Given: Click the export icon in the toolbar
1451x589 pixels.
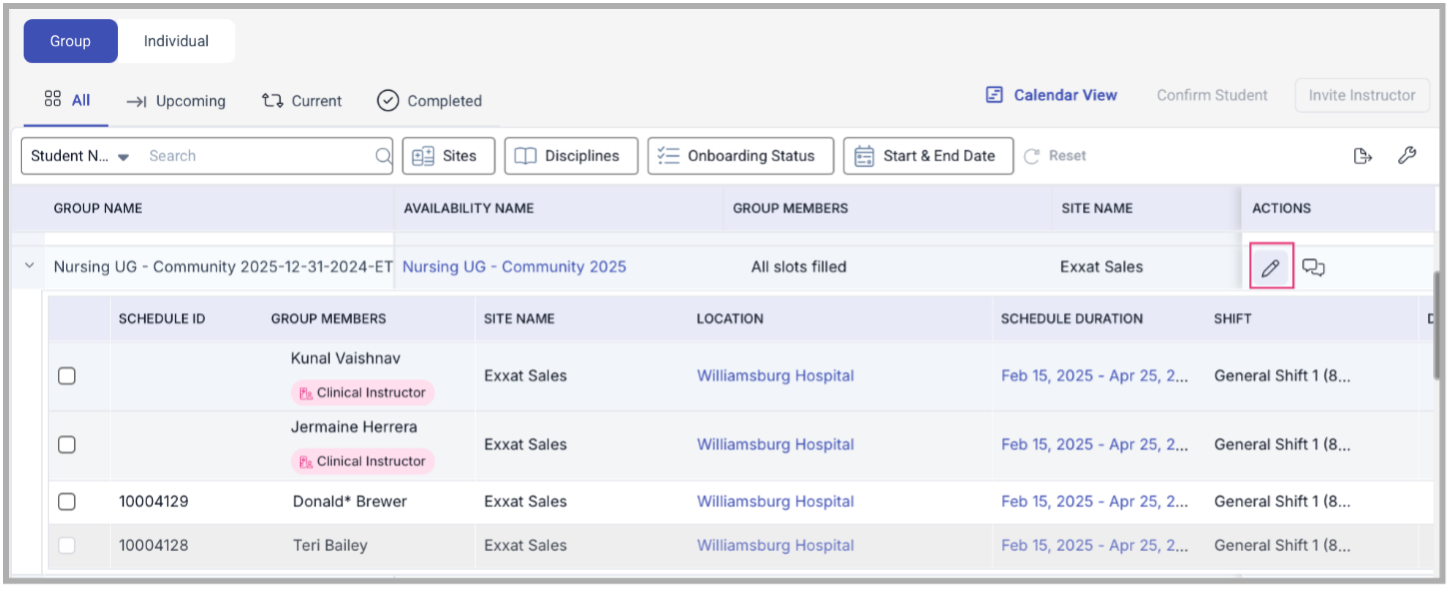Looking at the screenshot, I should click(x=1362, y=156).
